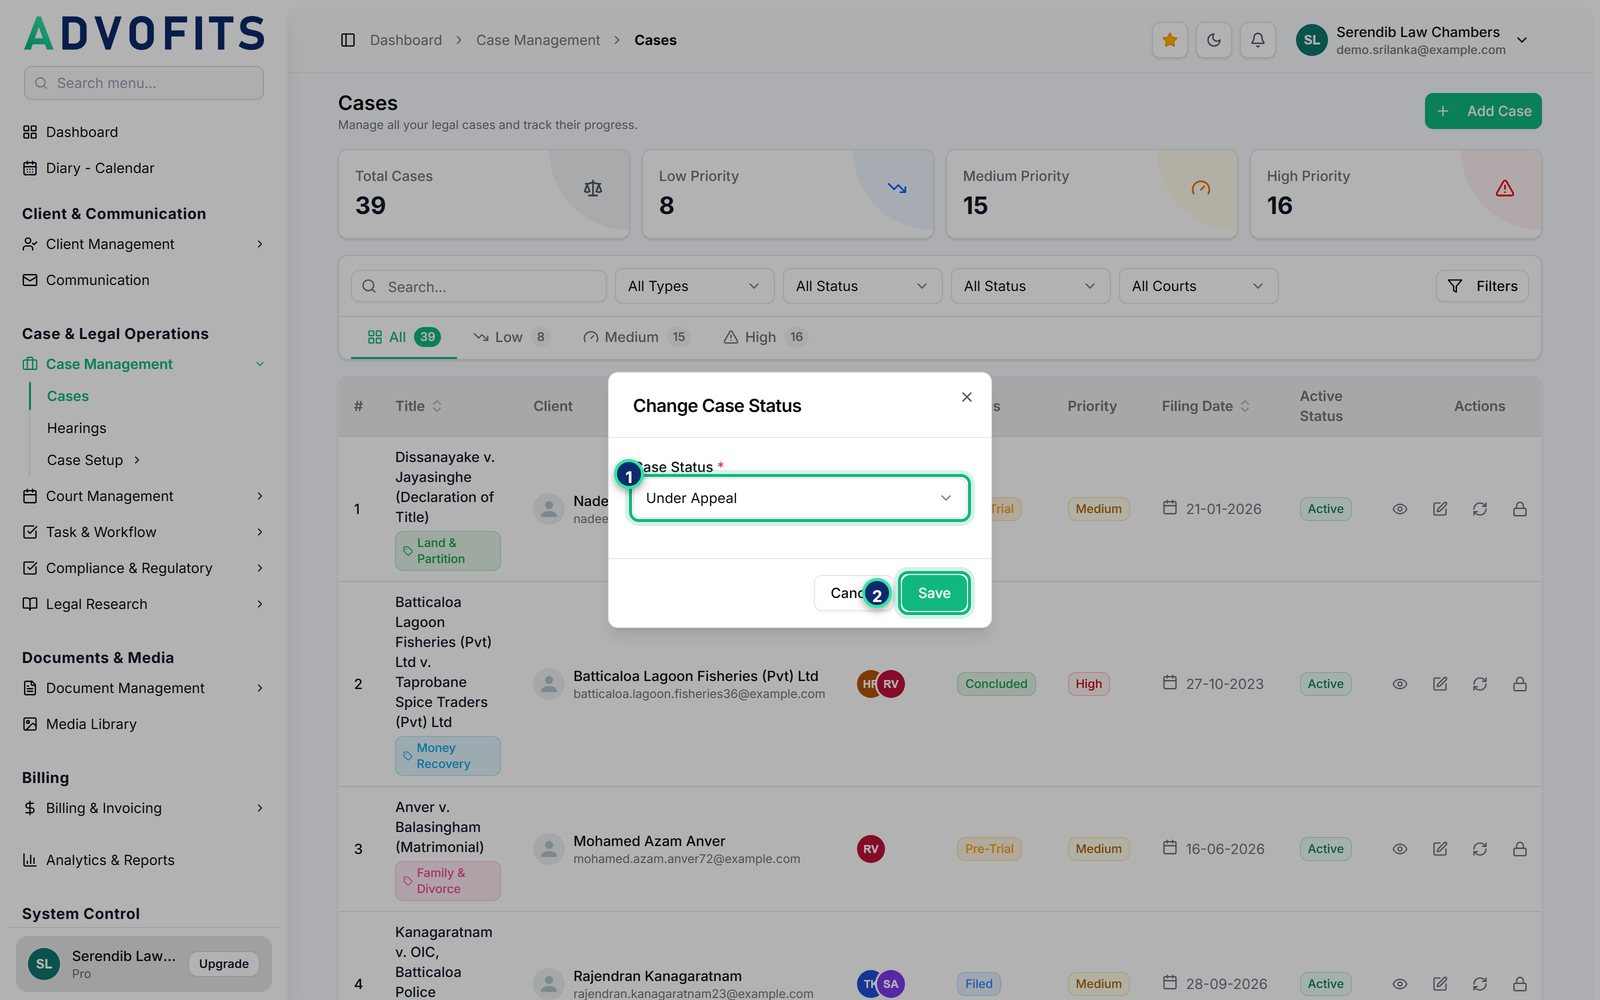Click the Add Case button
The height and width of the screenshot is (1000, 1600).
coord(1483,111)
